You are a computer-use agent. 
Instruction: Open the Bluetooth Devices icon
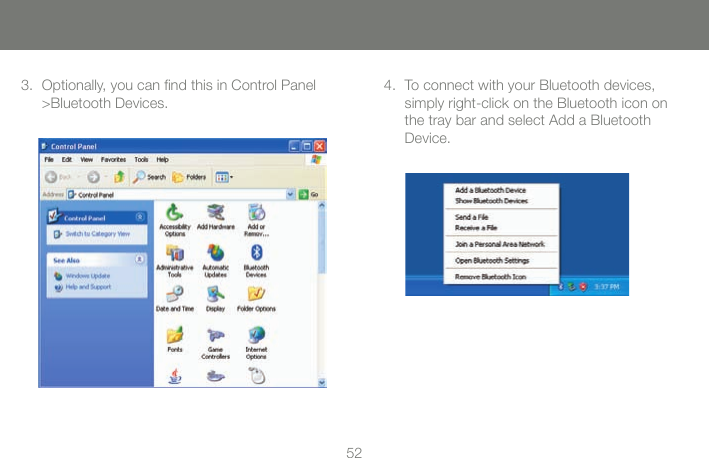256,261
